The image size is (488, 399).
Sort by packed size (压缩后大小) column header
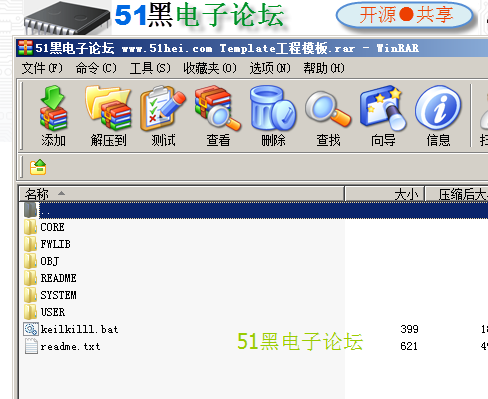[x=457, y=194]
